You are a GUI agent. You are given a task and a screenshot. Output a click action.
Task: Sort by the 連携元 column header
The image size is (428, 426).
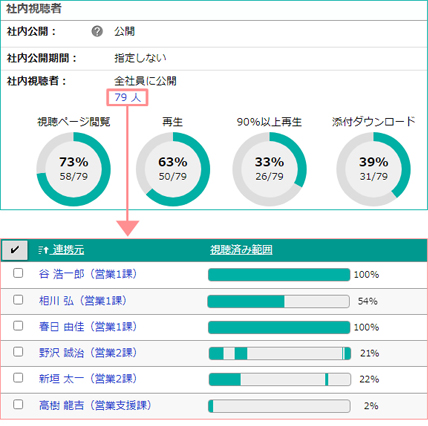tap(68, 250)
